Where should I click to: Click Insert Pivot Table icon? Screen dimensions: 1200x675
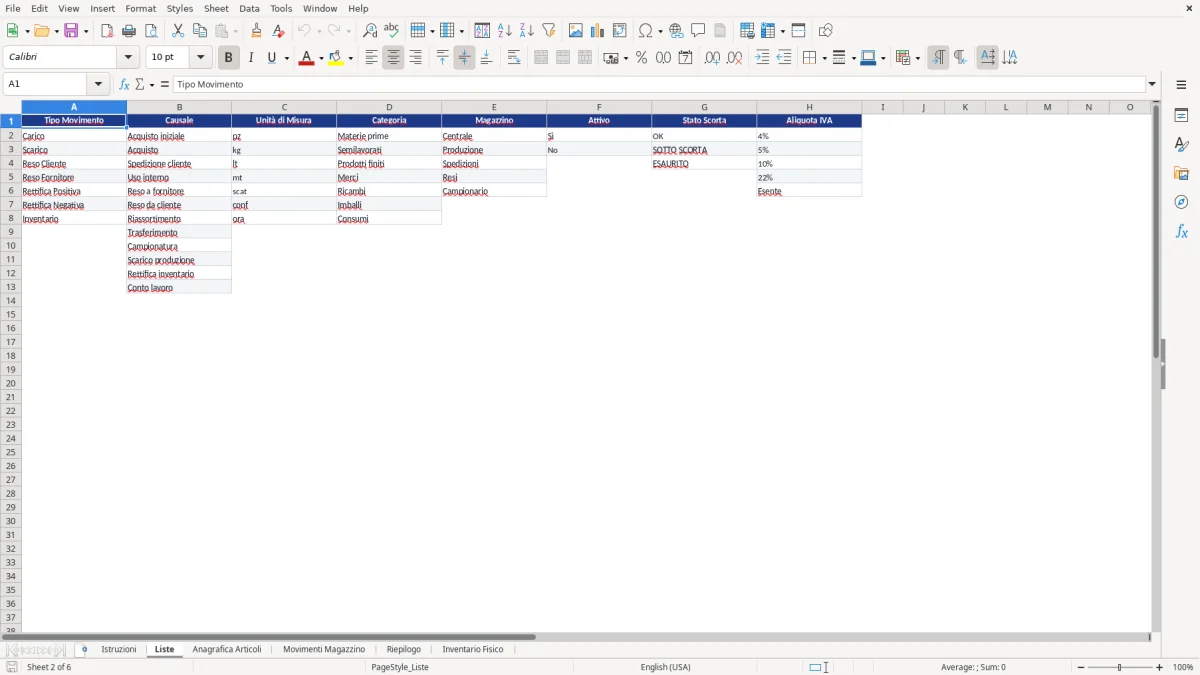pos(620,31)
